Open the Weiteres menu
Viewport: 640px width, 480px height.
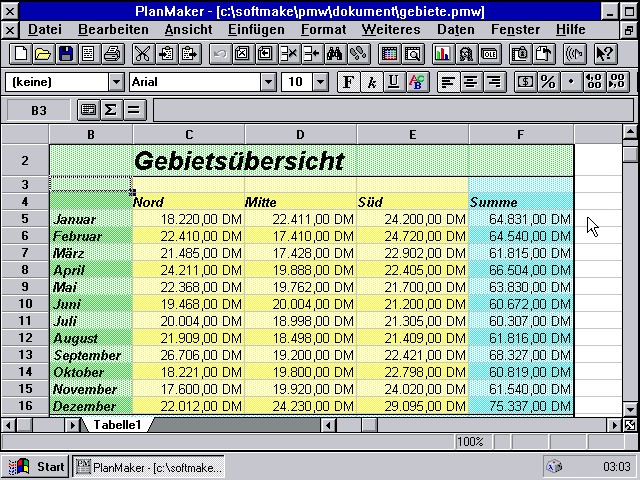391,29
